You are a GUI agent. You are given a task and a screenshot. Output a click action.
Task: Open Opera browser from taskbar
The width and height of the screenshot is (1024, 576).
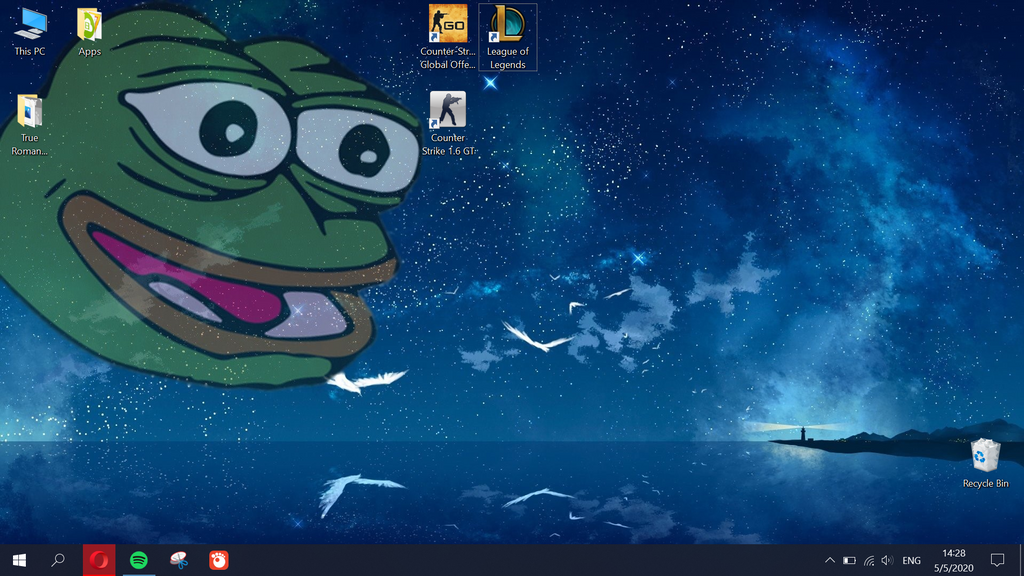99,560
